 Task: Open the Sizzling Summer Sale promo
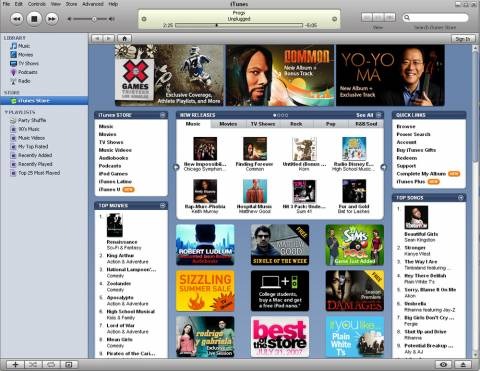tap(205, 291)
